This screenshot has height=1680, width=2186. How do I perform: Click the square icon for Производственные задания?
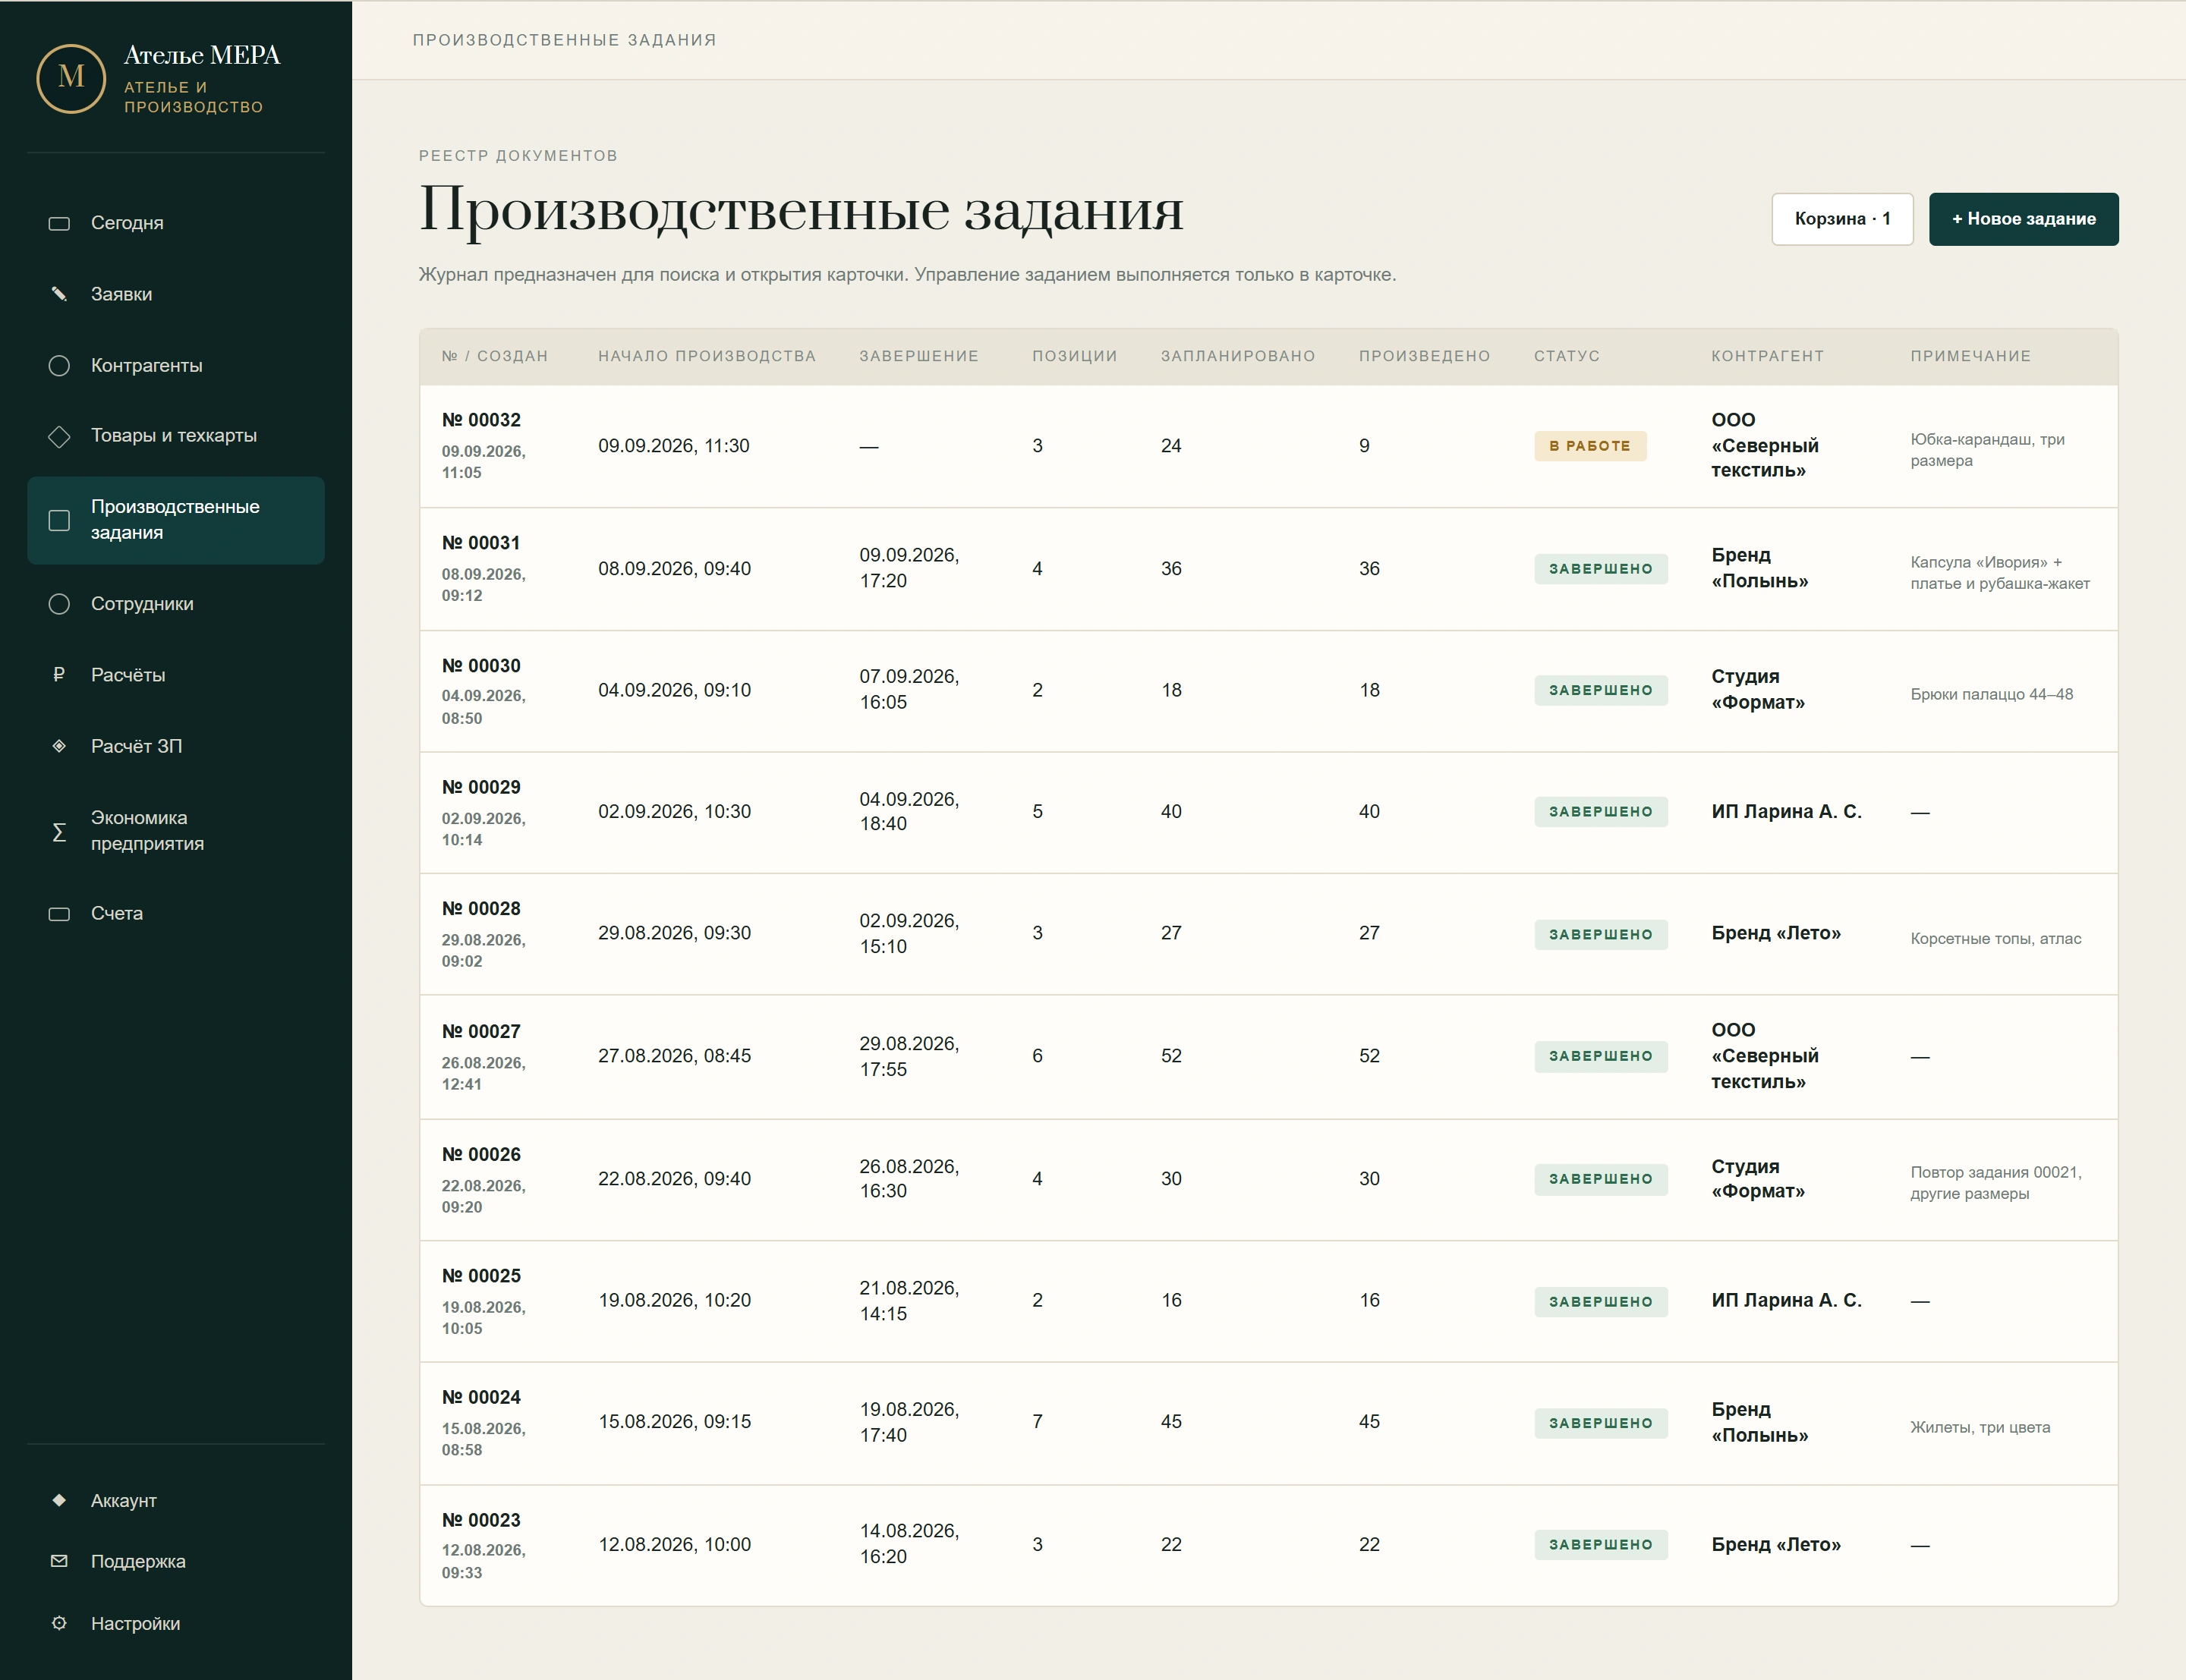(59, 520)
